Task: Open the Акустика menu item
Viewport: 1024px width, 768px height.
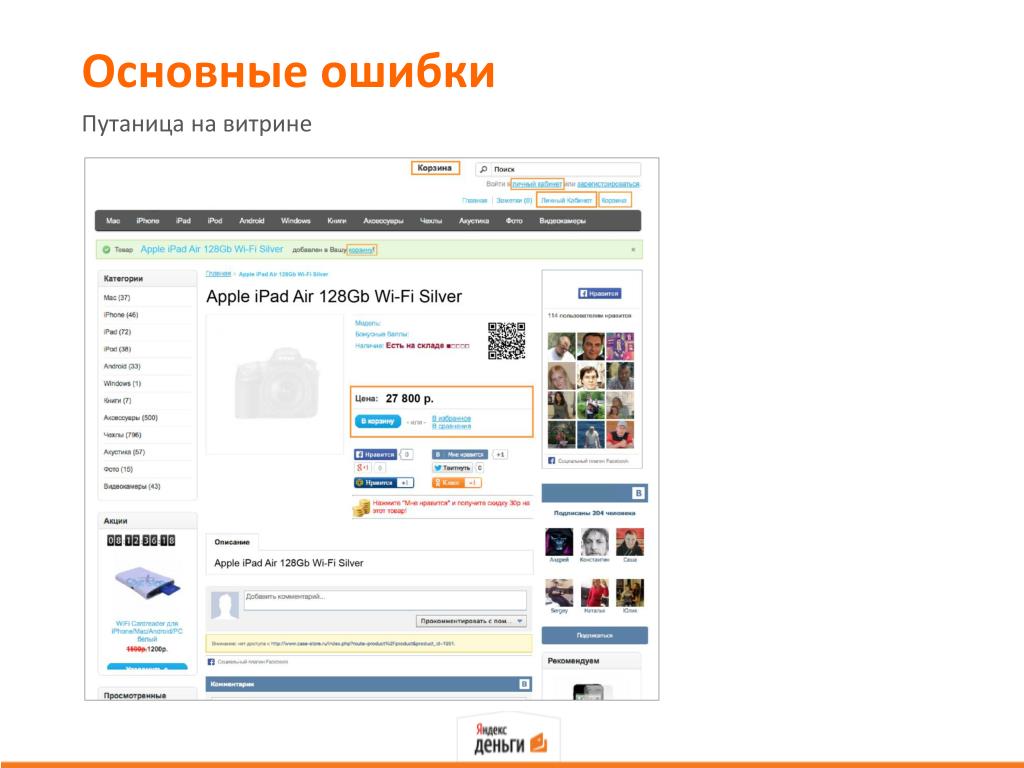Action: [474, 221]
